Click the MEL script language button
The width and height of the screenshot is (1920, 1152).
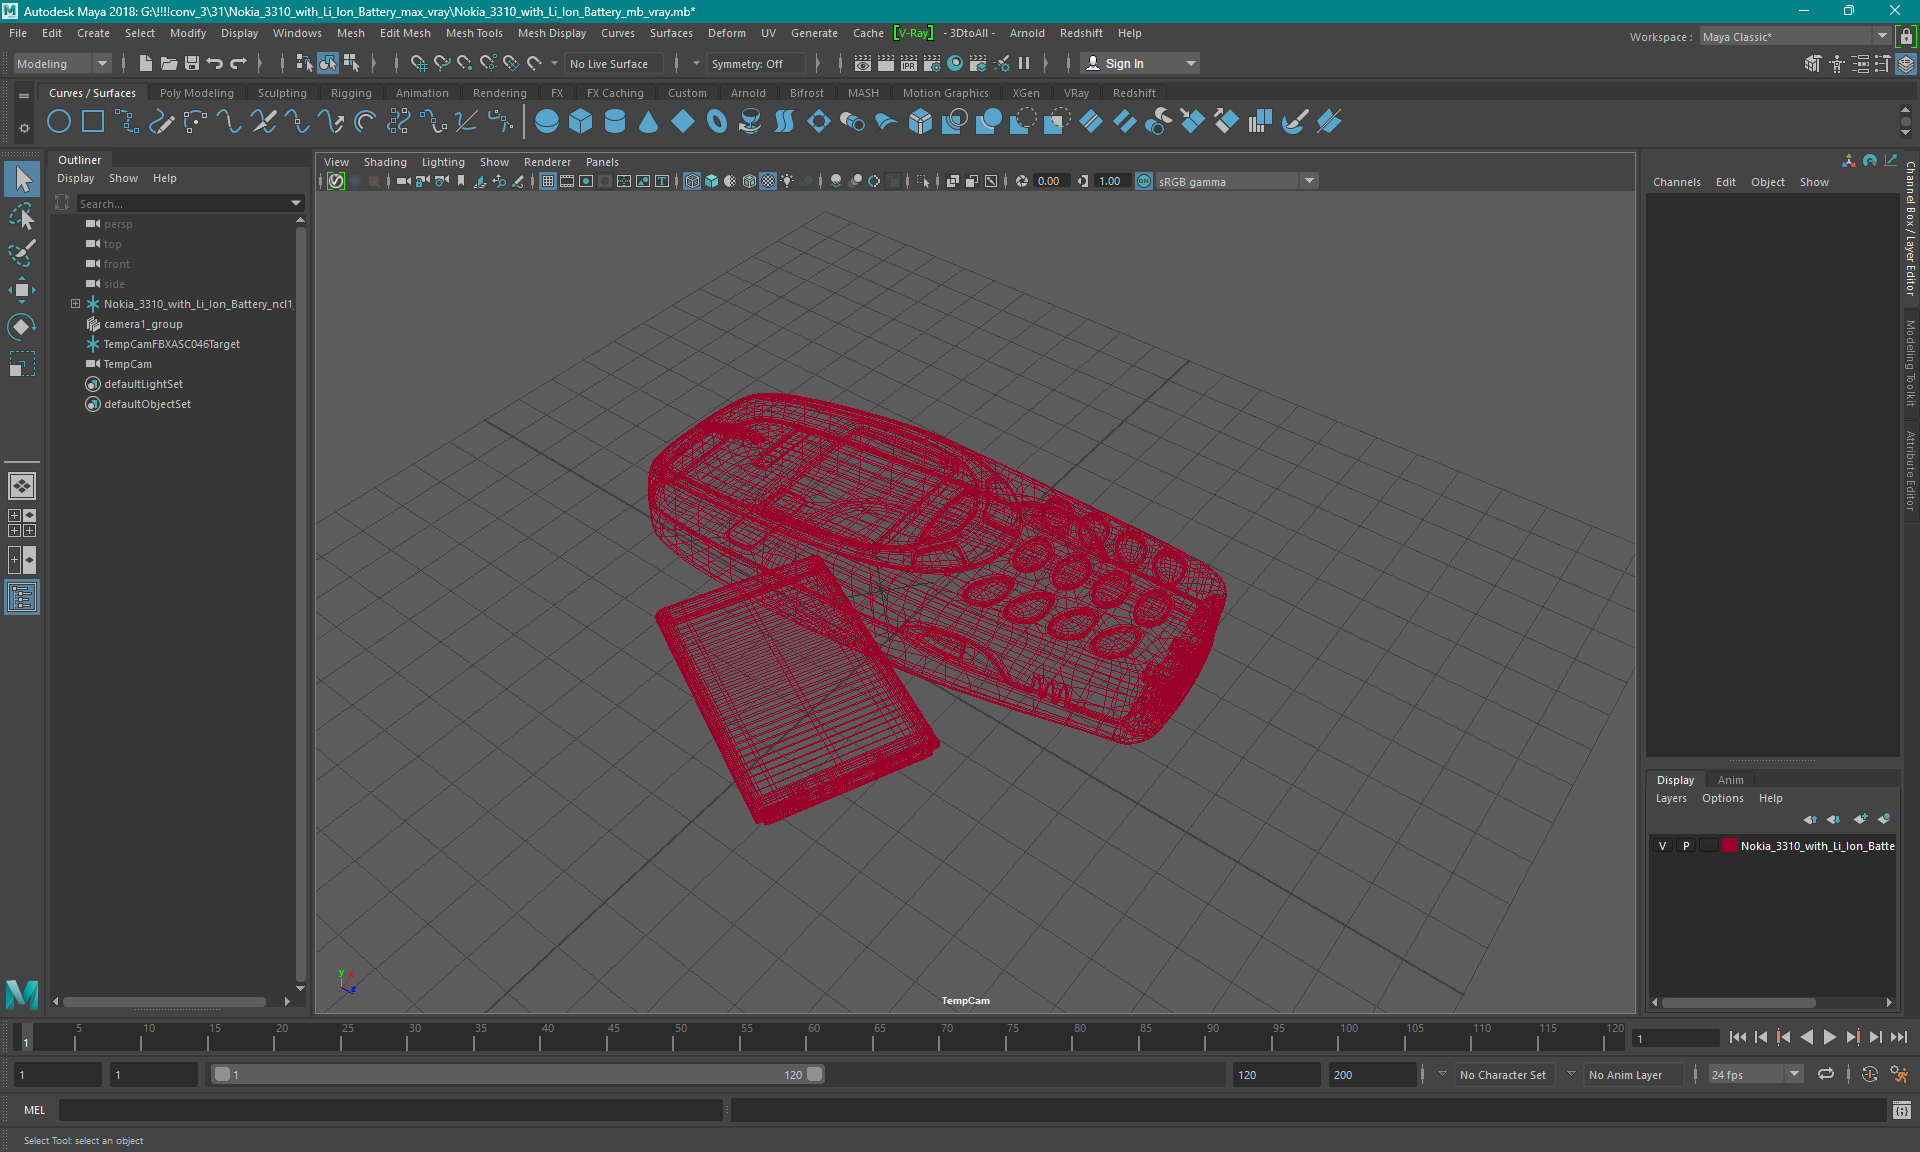tap(35, 1110)
